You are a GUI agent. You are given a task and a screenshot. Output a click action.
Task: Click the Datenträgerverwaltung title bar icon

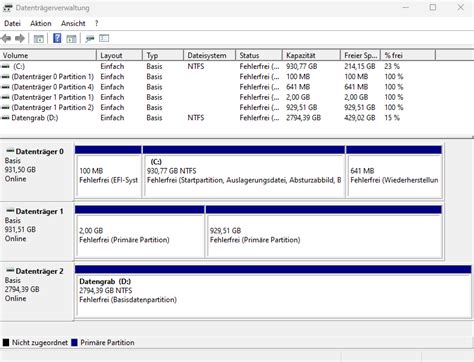(7, 7)
